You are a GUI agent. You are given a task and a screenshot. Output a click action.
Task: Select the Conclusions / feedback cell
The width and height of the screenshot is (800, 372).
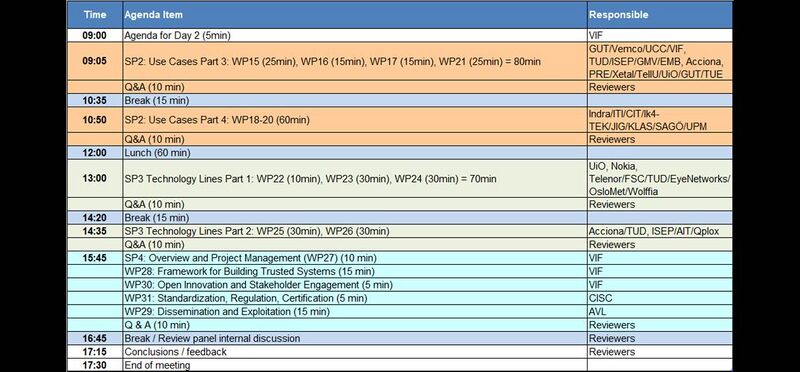click(x=355, y=352)
